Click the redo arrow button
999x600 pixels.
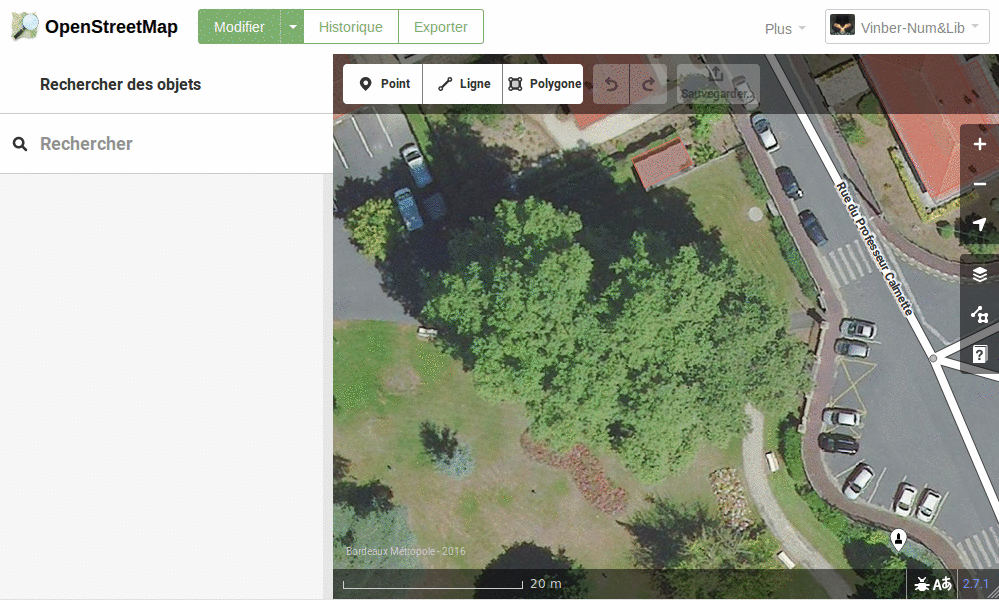(649, 84)
